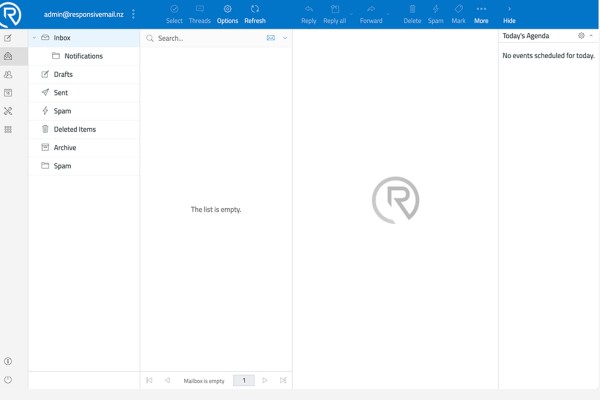Click the Search input field

[210, 38]
